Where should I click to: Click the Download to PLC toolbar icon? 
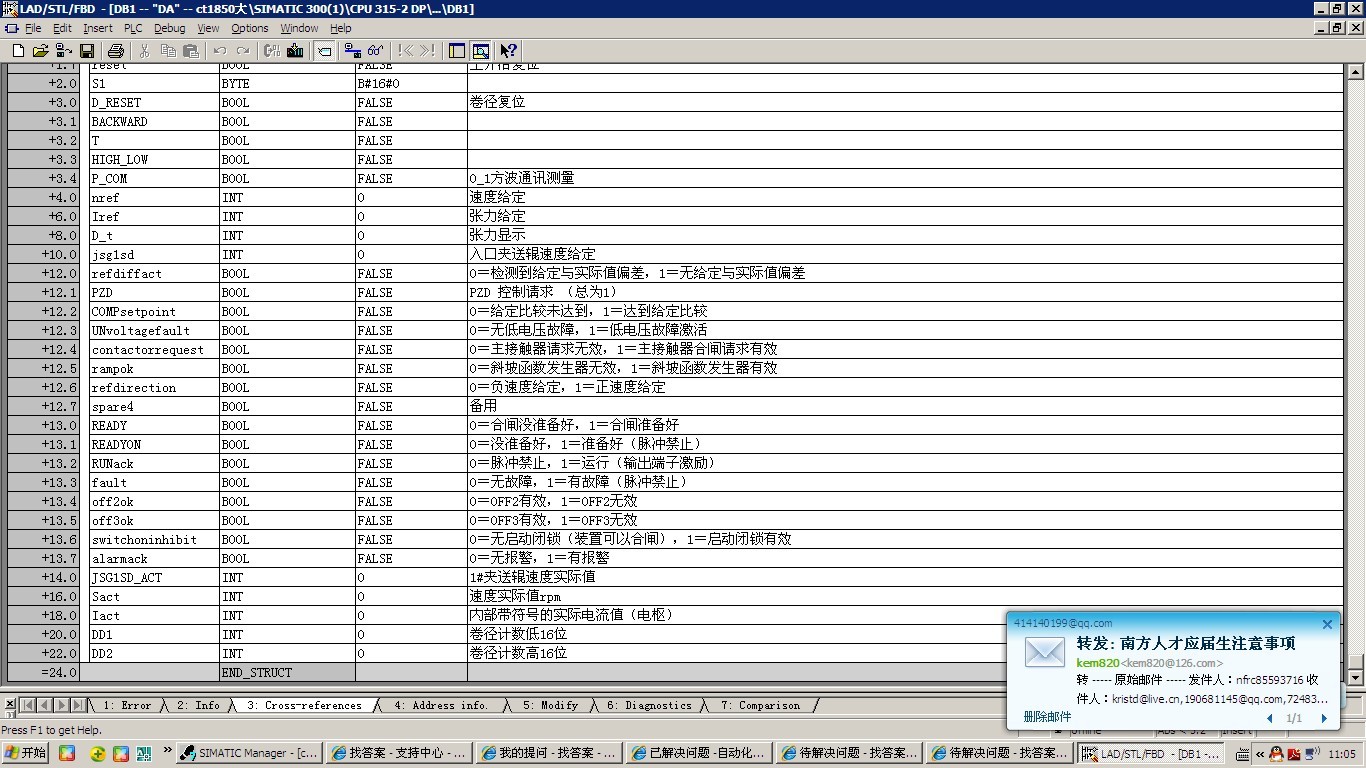295,50
